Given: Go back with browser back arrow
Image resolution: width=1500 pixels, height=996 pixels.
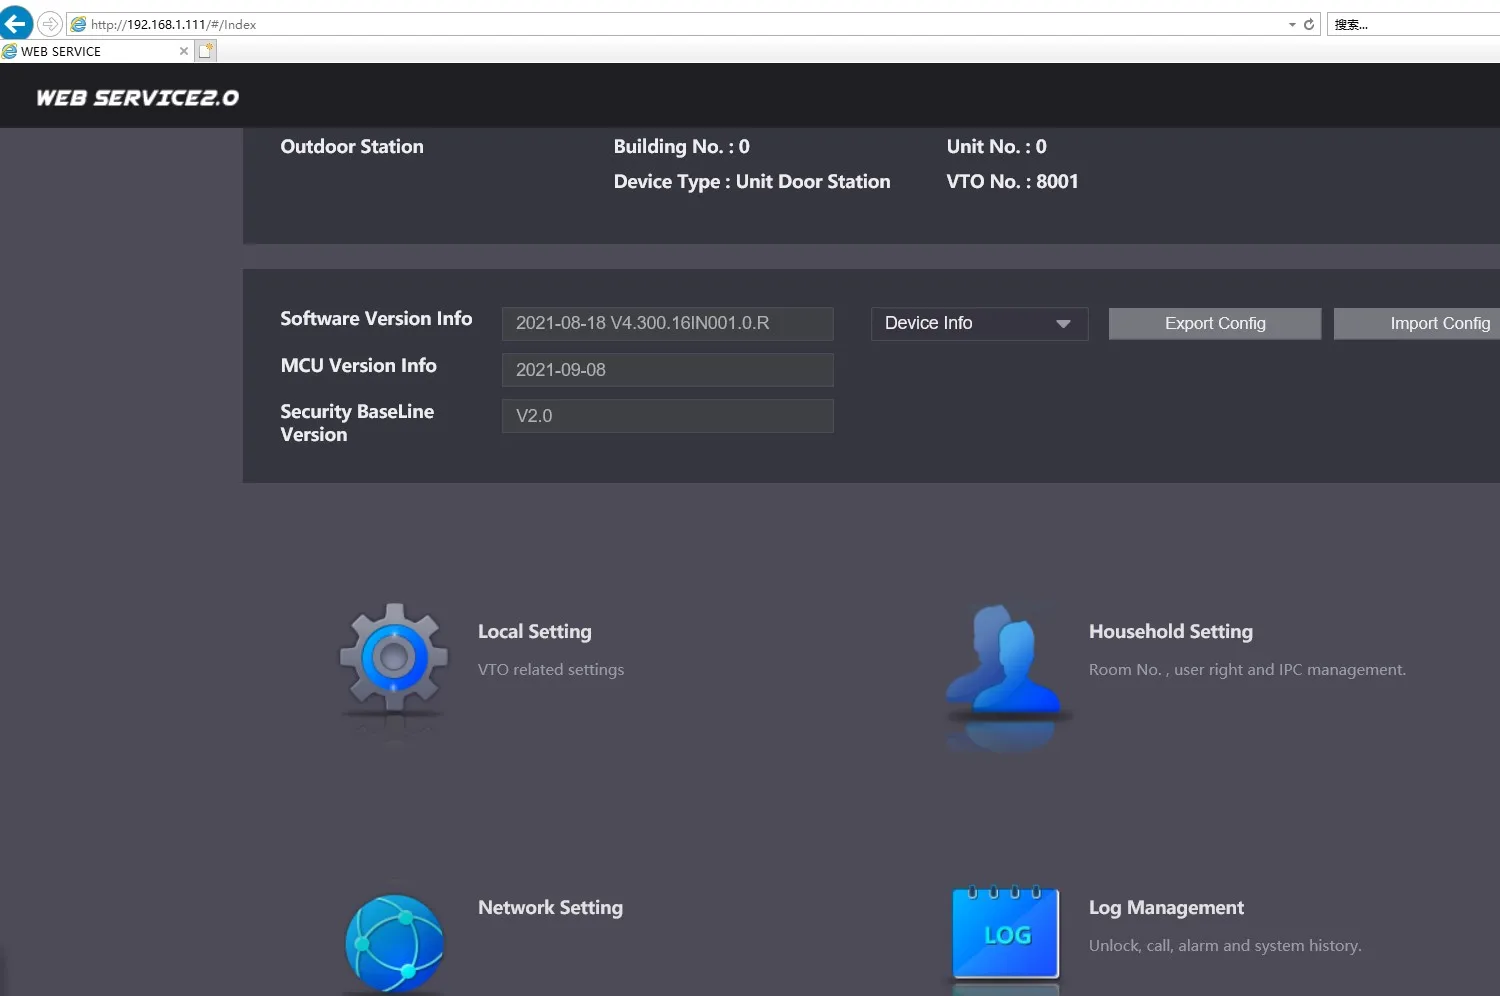Looking at the screenshot, I should tap(16, 23).
